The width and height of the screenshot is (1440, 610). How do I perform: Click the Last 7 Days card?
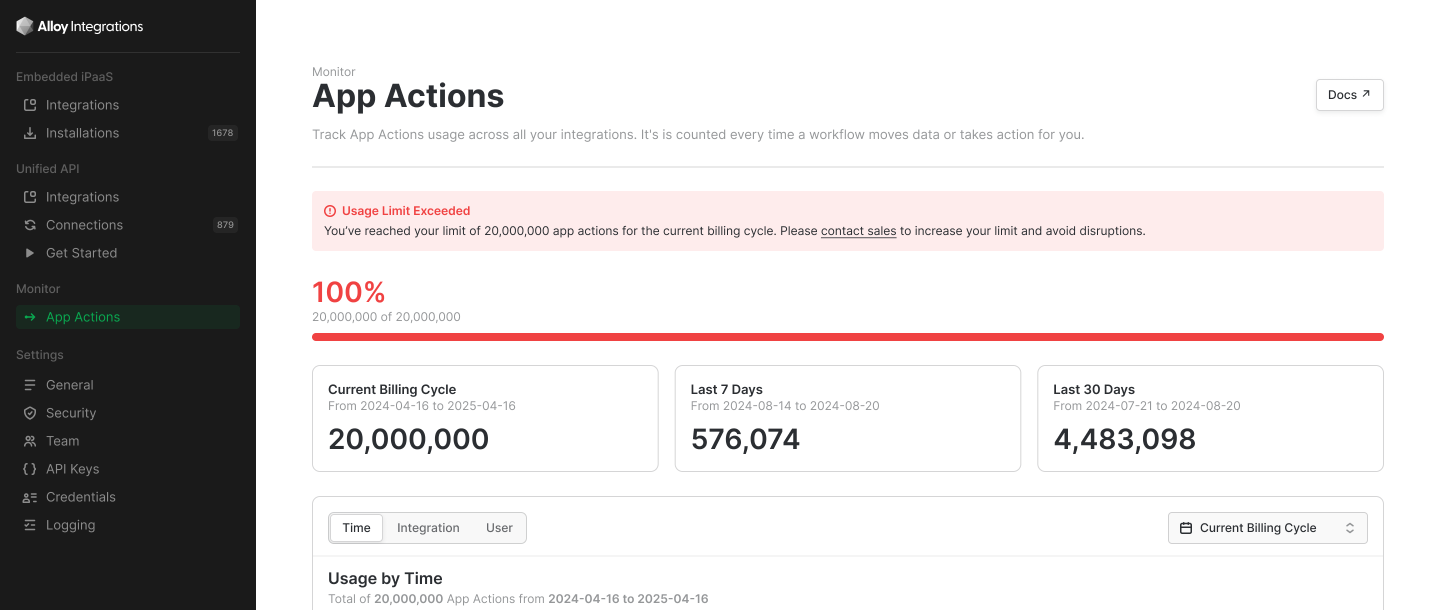coord(847,418)
